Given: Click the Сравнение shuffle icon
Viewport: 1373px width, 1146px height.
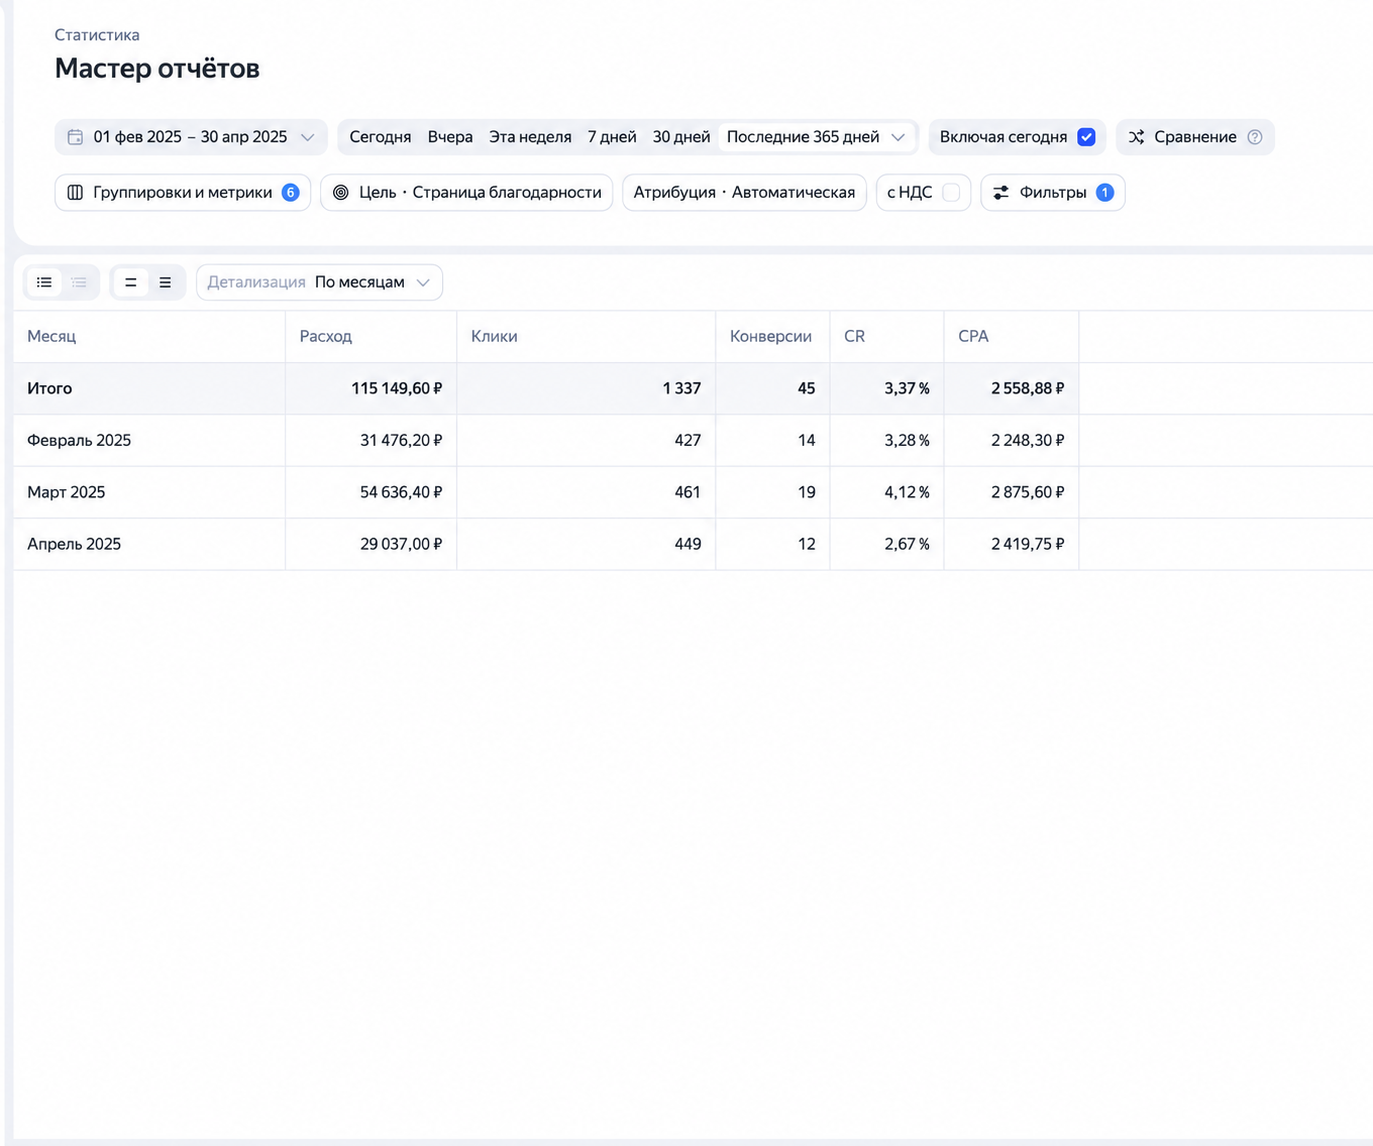Looking at the screenshot, I should click(1136, 137).
